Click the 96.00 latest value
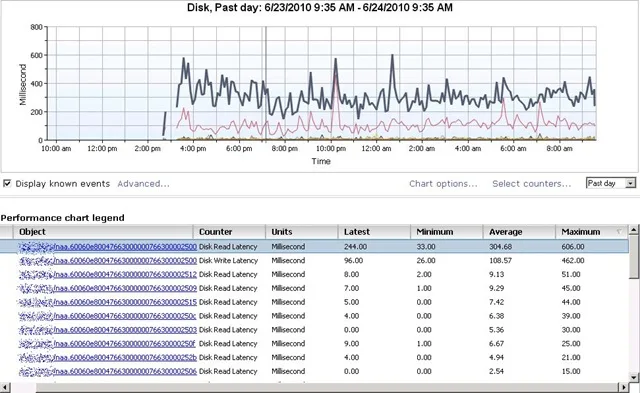 353,260
